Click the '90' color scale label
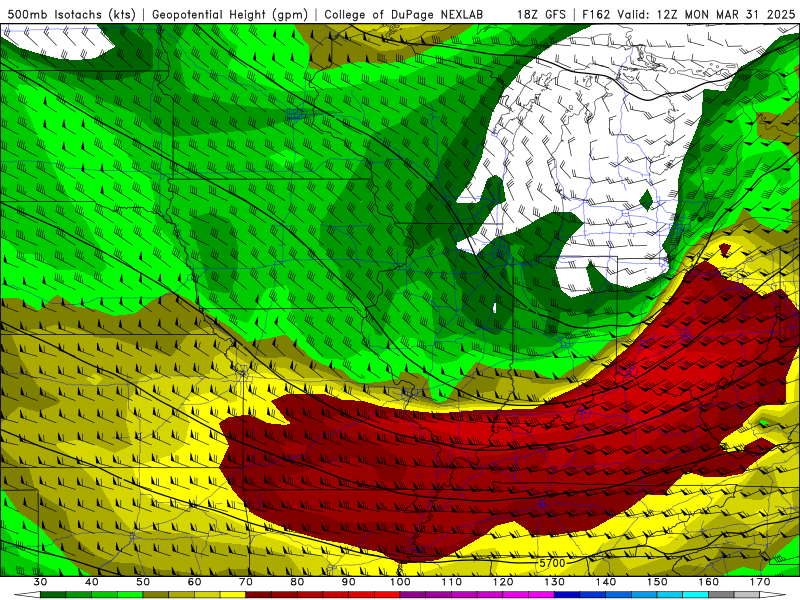This screenshot has height=600, width=800. click(348, 582)
